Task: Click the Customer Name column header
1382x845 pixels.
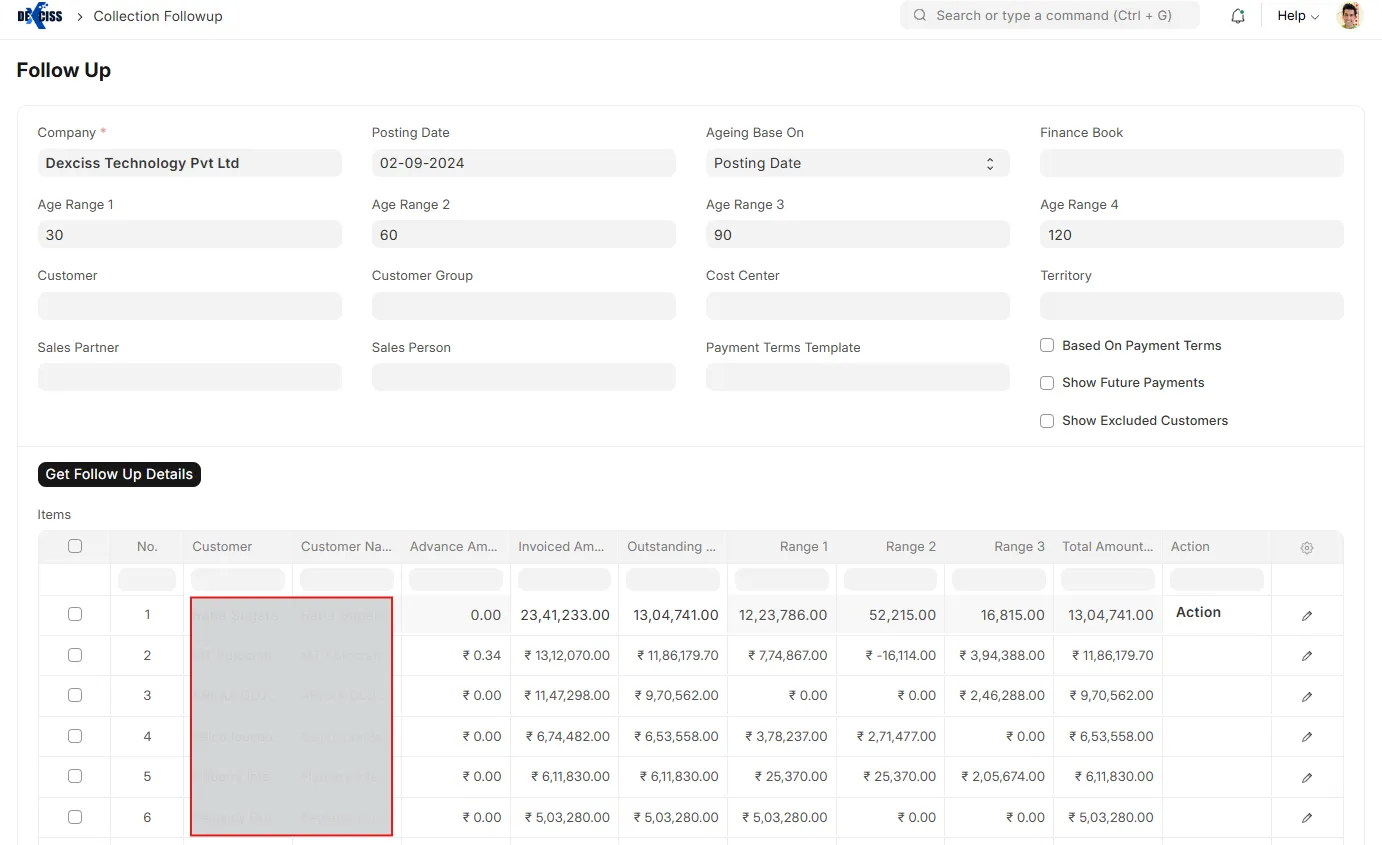Action: point(347,547)
